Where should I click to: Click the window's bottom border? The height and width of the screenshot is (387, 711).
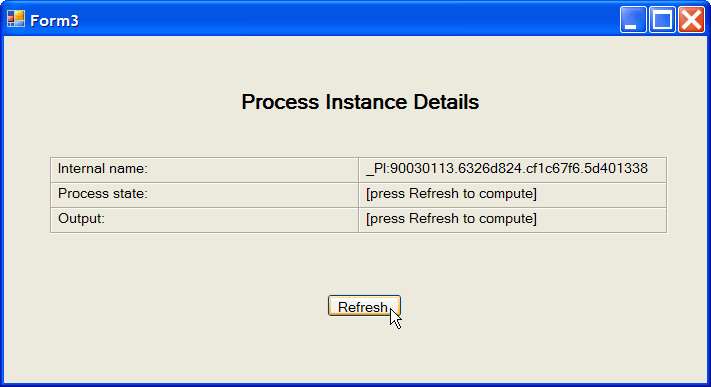[356, 385]
